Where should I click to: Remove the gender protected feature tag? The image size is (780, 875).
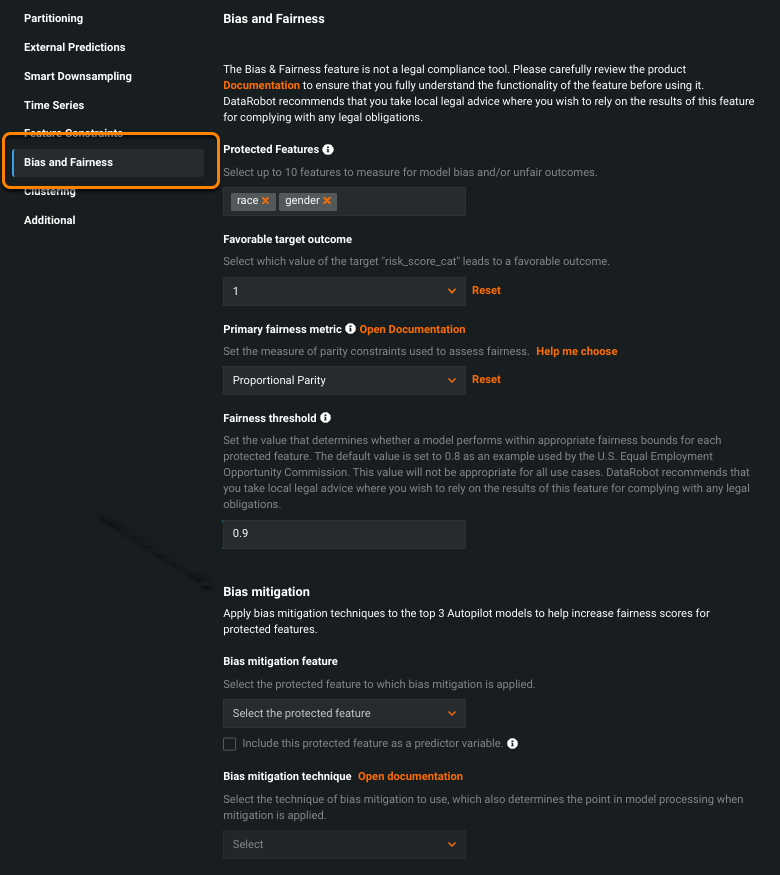[327, 201]
